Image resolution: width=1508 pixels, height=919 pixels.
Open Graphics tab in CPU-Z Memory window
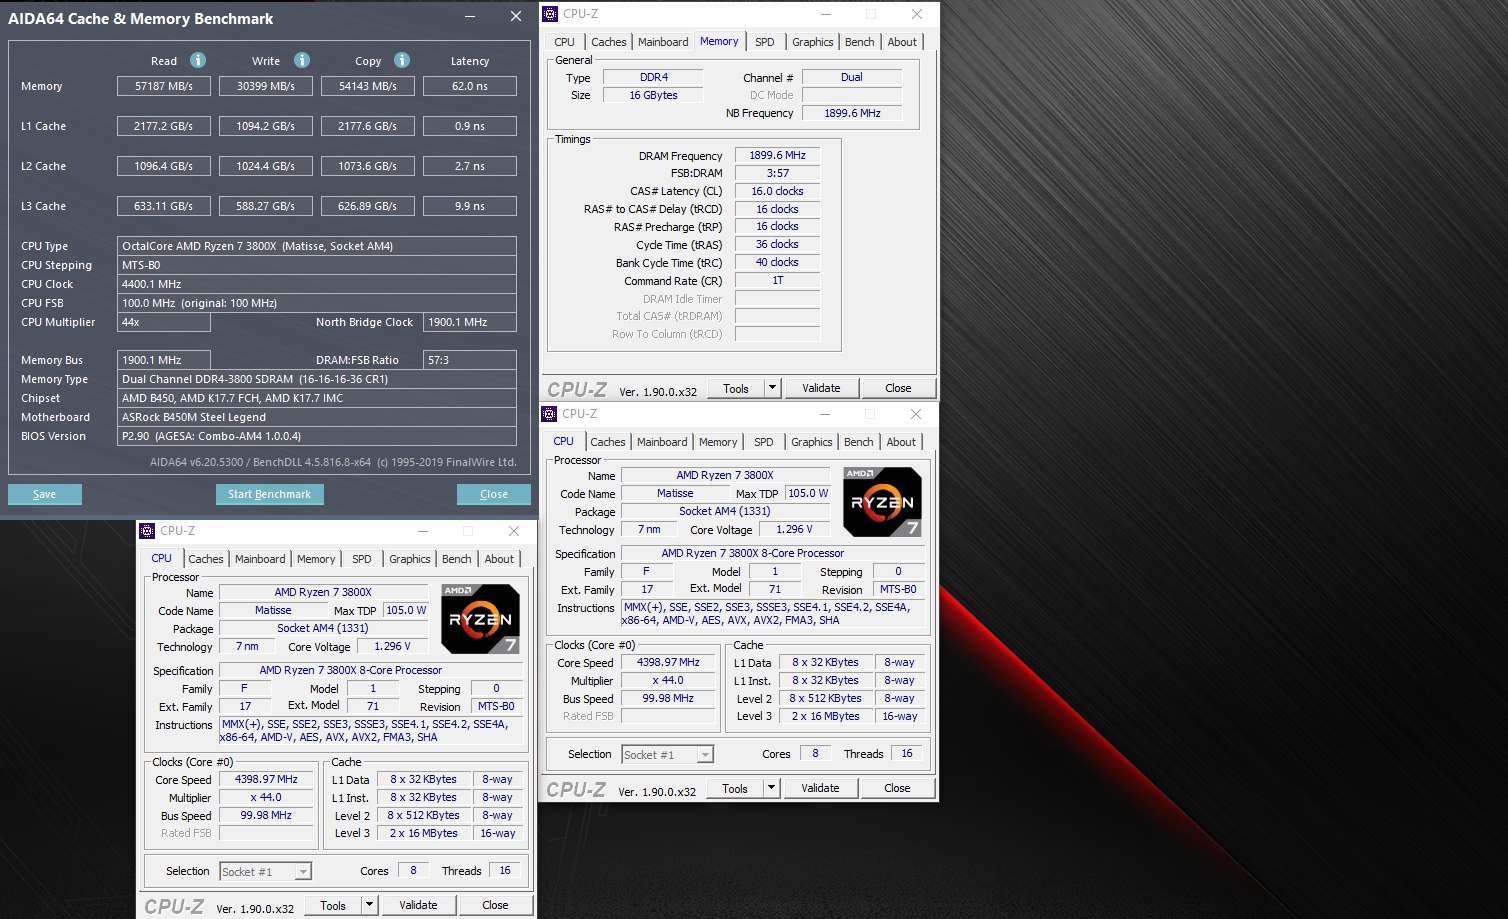point(812,42)
